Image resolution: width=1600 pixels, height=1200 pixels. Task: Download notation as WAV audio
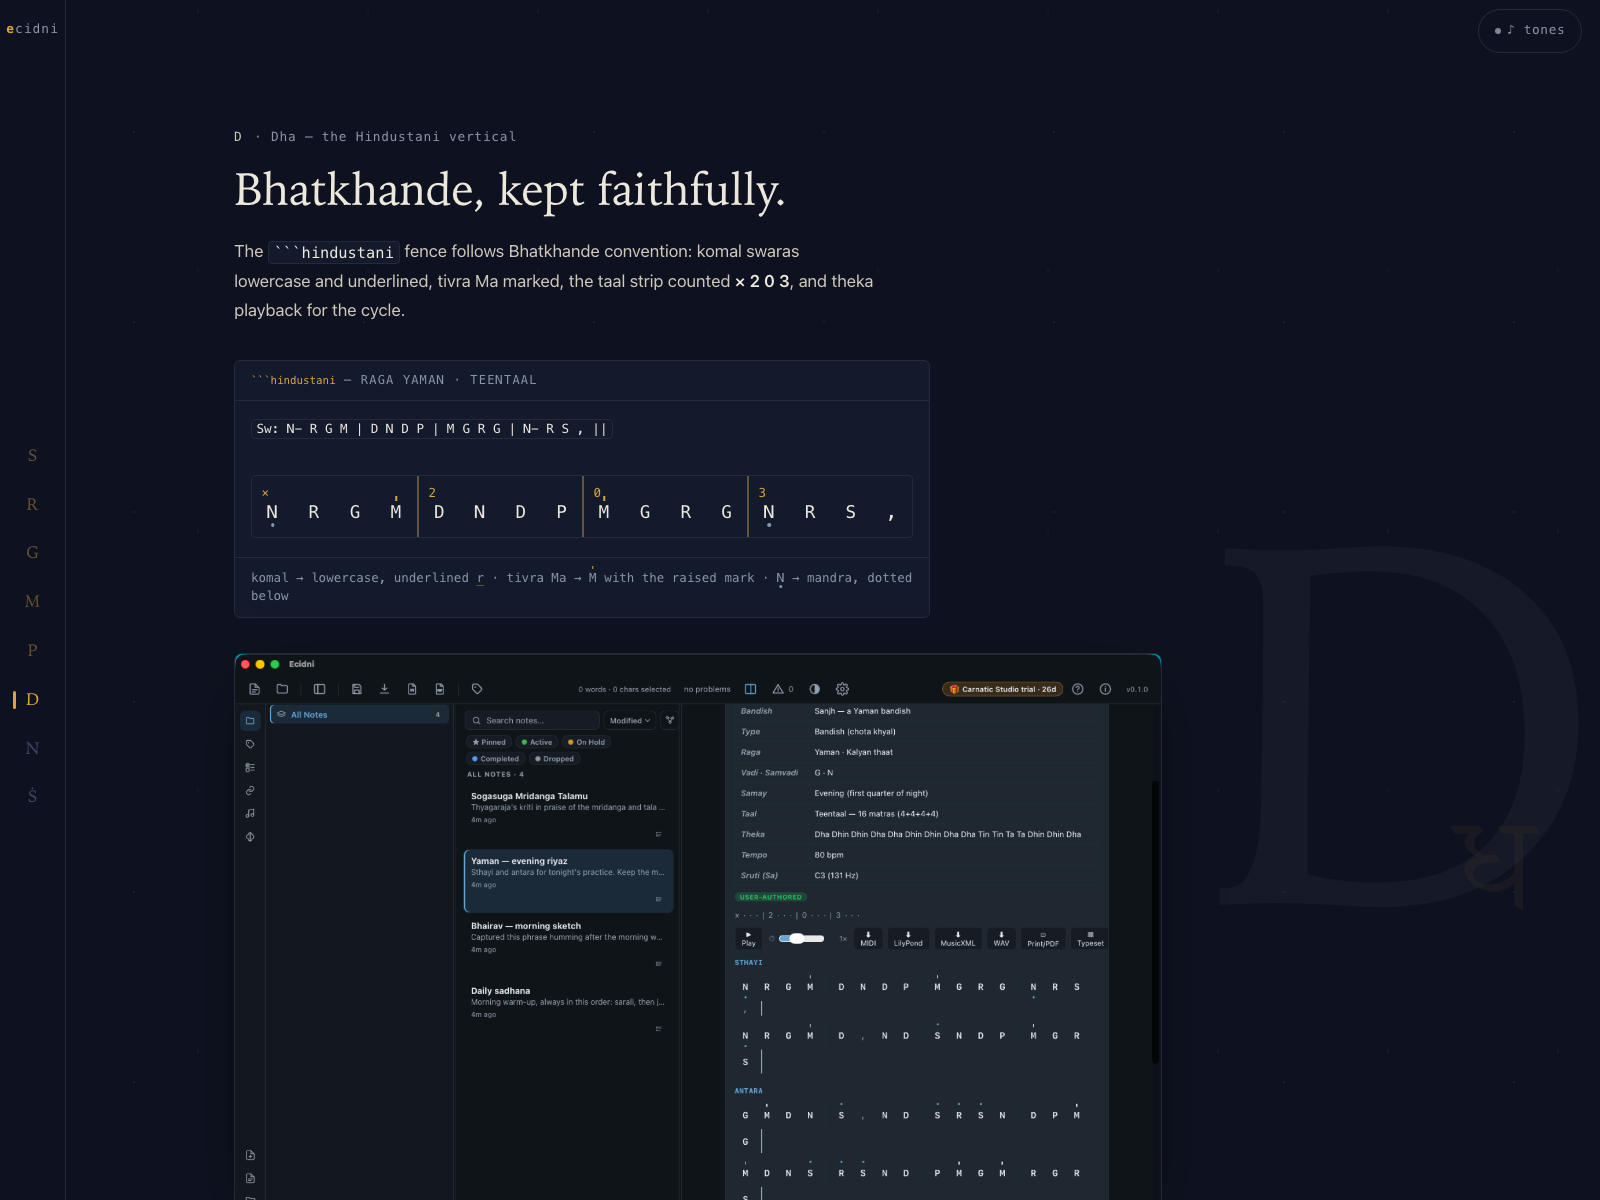pyautogui.click(x=1001, y=939)
